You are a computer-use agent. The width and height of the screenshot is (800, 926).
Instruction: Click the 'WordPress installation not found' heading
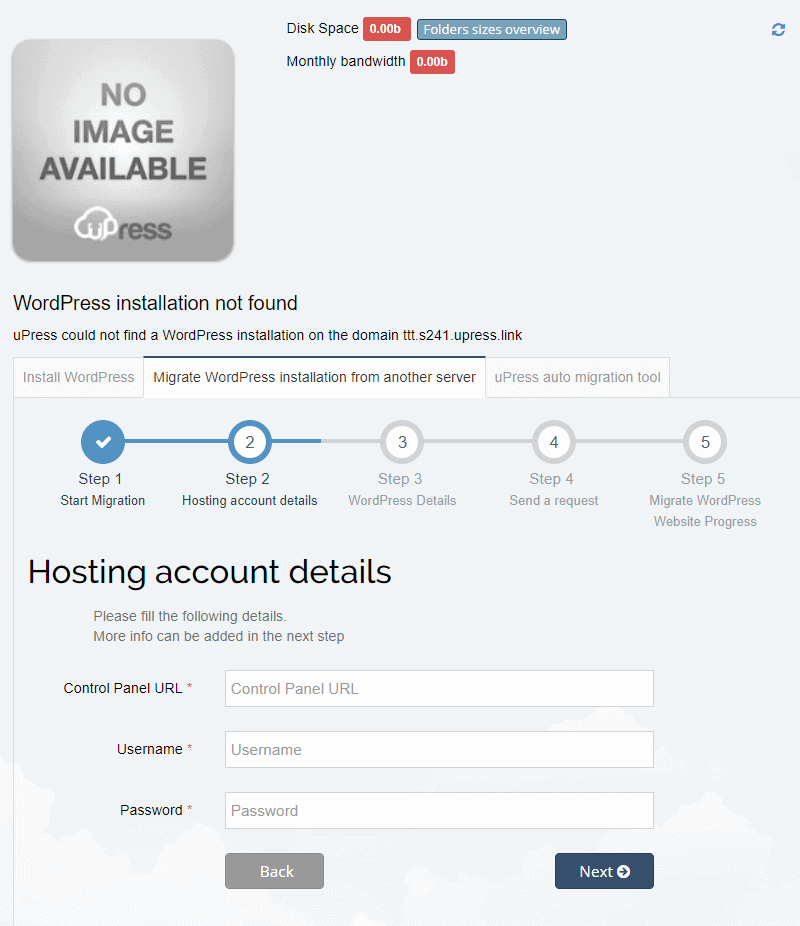tap(155, 303)
